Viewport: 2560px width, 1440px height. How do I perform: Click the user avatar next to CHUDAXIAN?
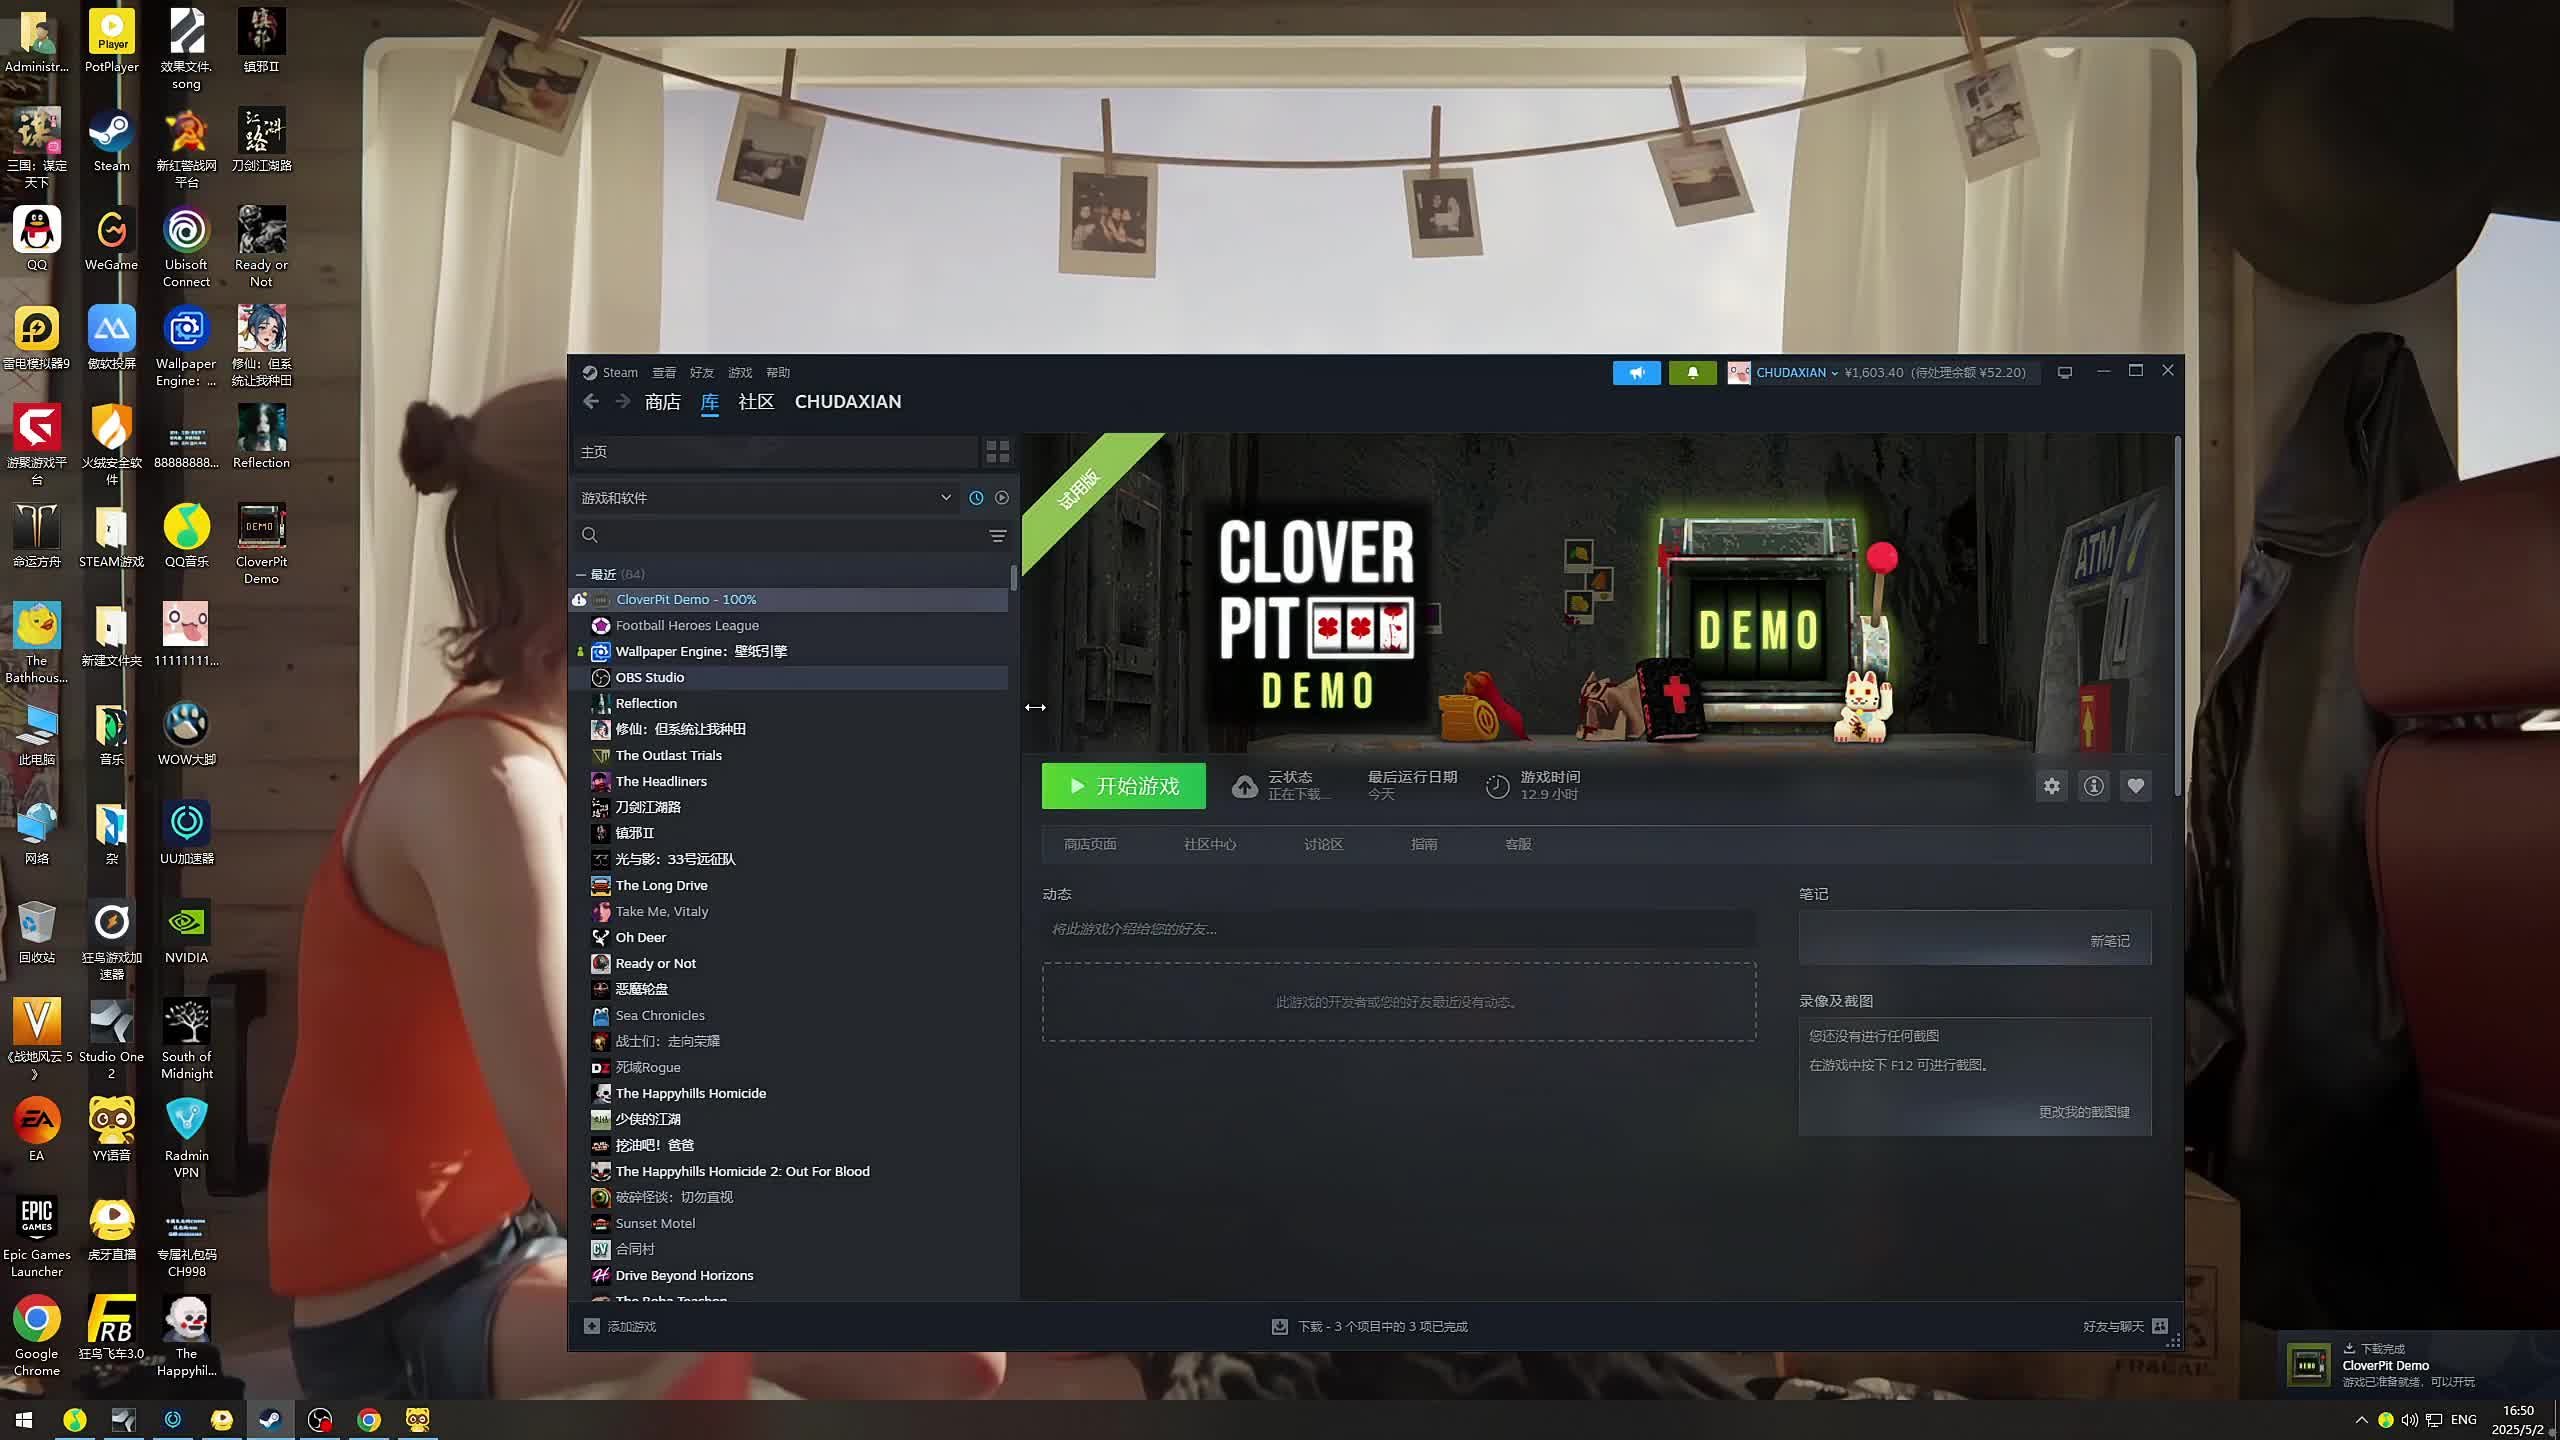point(1739,372)
